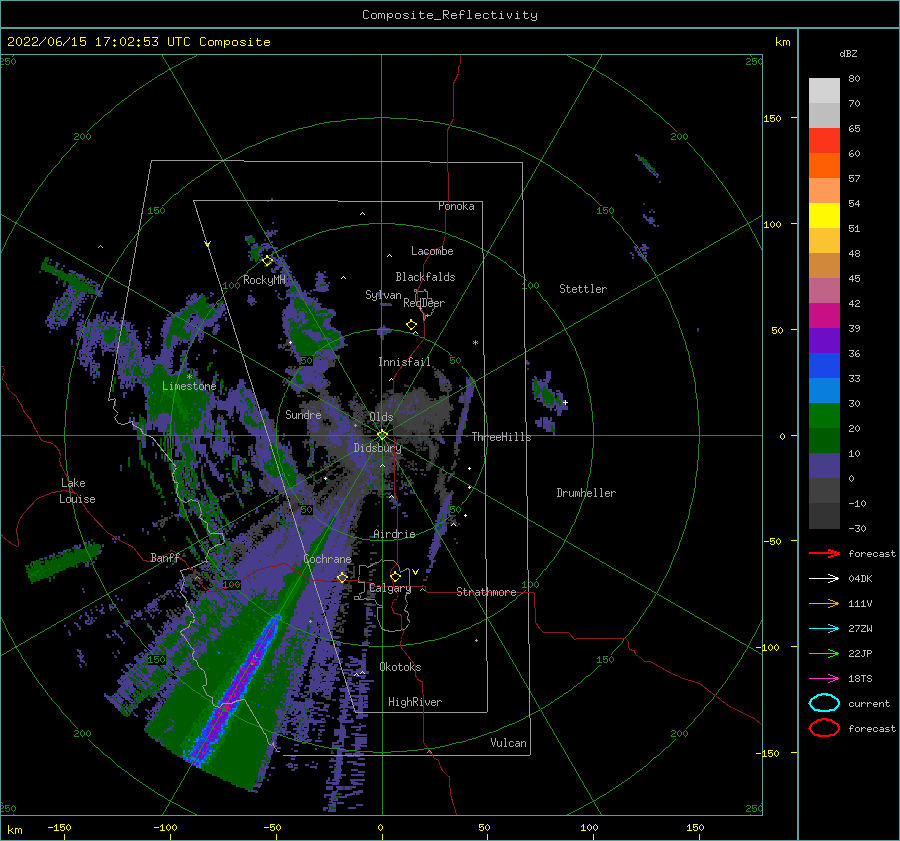The image size is (900, 841).
Task: Click the yellow diamond marker above Calgary
Action: pyautogui.click(x=395, y=576)
